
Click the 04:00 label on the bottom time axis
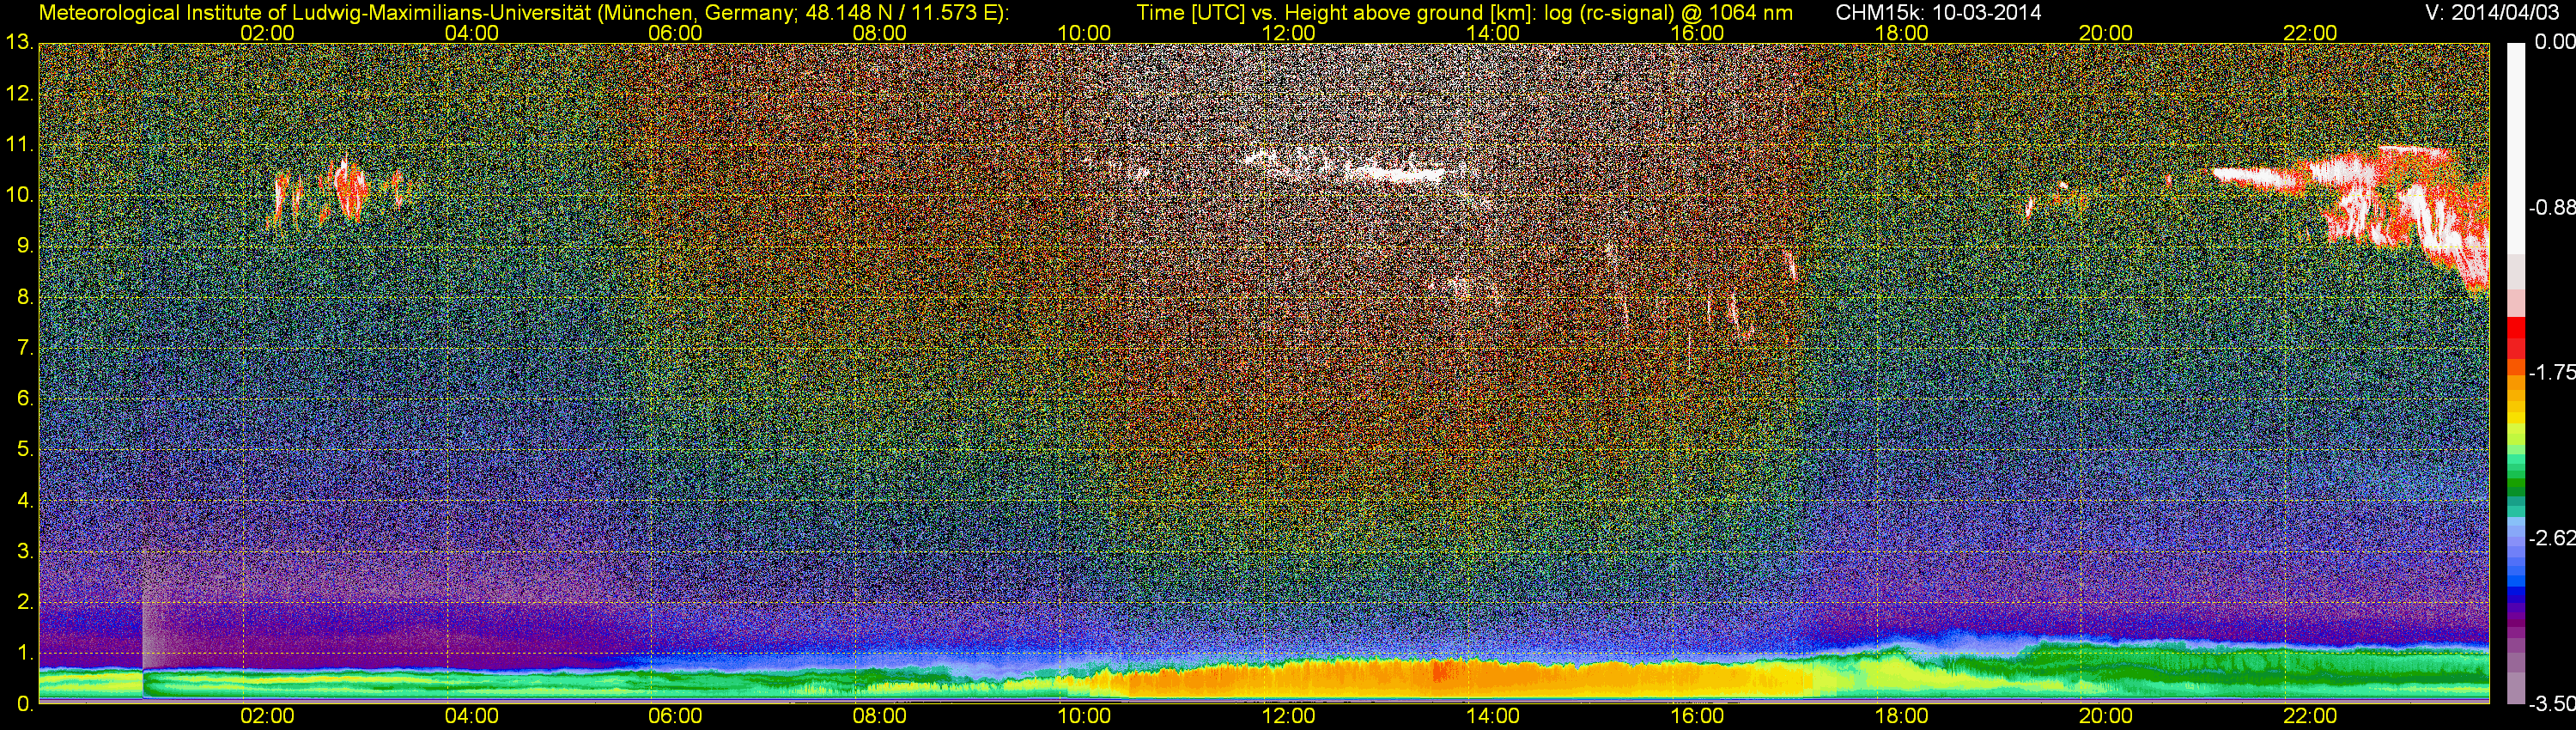tap(472, 717)
